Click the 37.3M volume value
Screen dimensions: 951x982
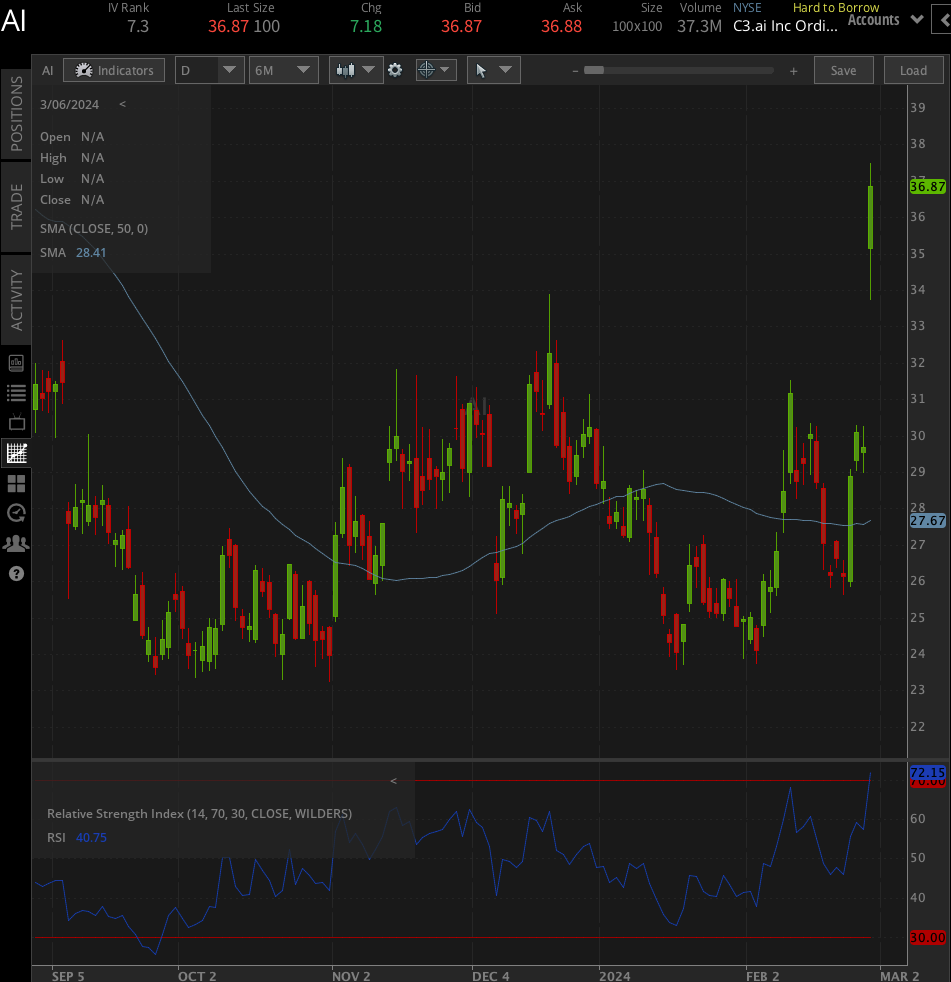tap(699, 26)
